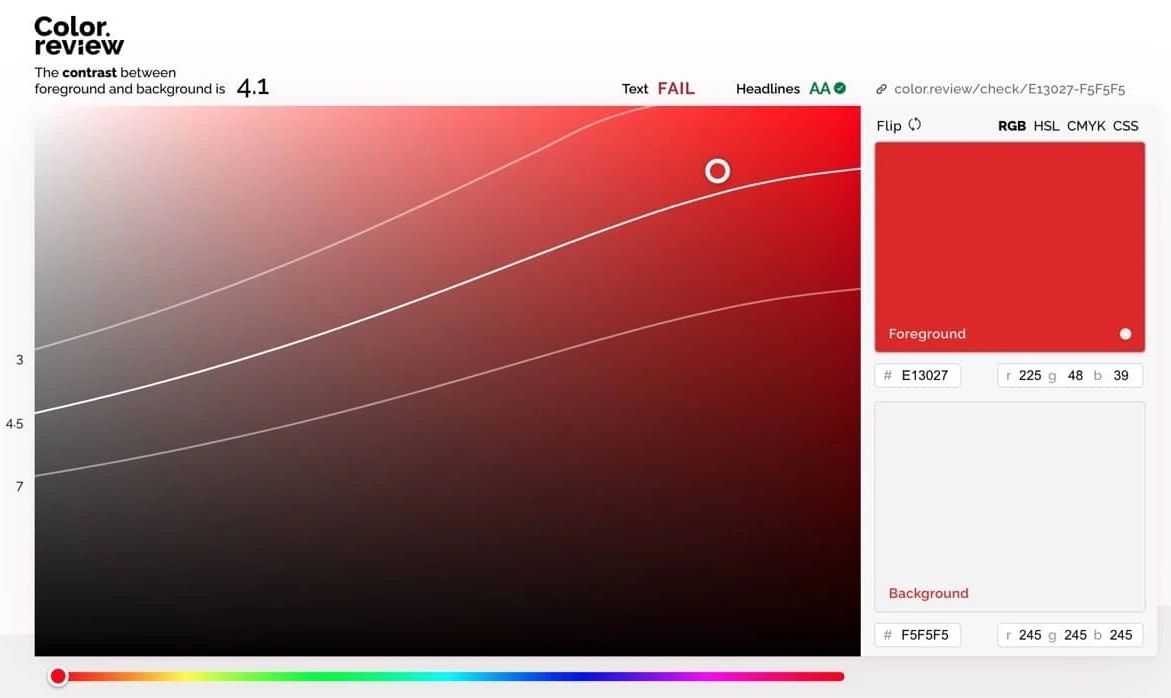Viewport: 1171px width, 698px height.
Task: Click the Flip colors button label
Action: click(888, 126)
